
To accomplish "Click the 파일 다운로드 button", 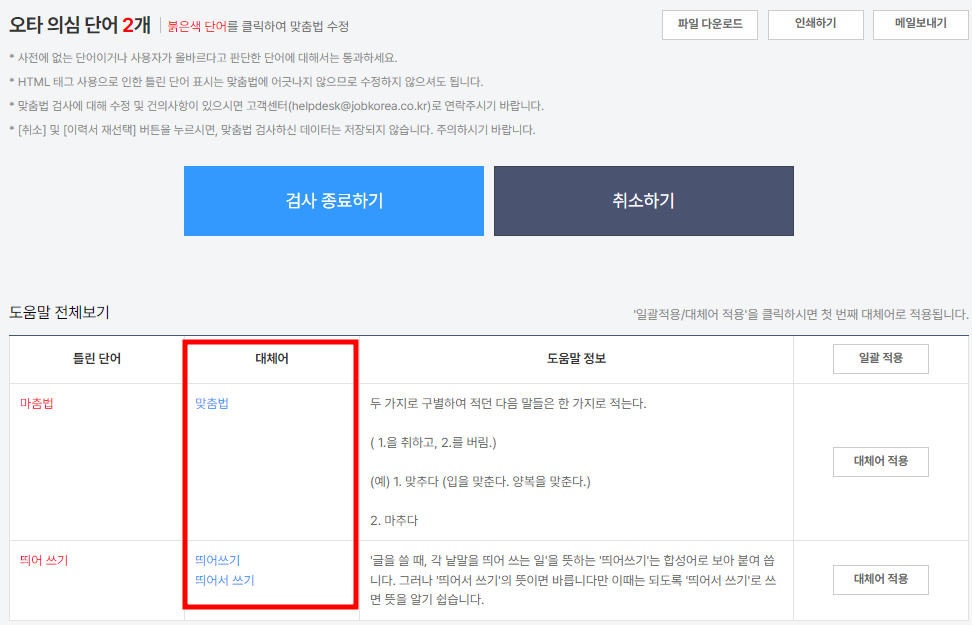I will click(710, 25).
